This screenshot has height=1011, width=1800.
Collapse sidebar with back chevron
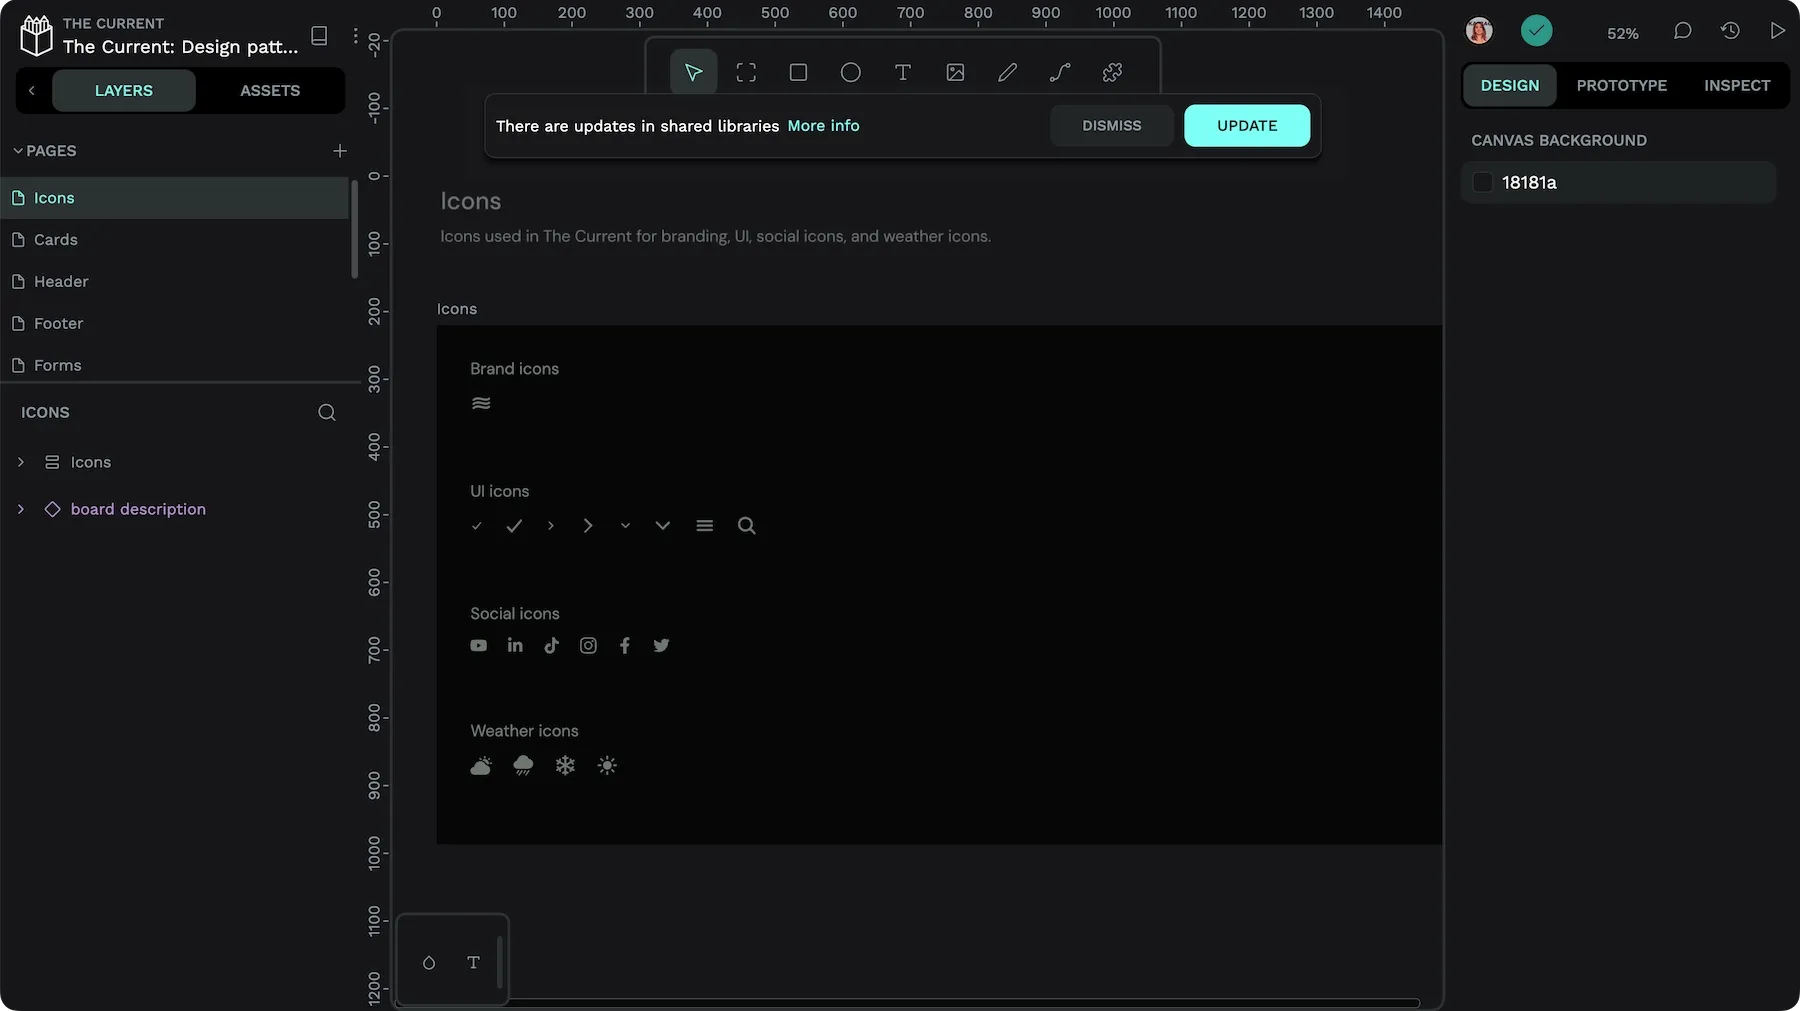click(32, 90)
